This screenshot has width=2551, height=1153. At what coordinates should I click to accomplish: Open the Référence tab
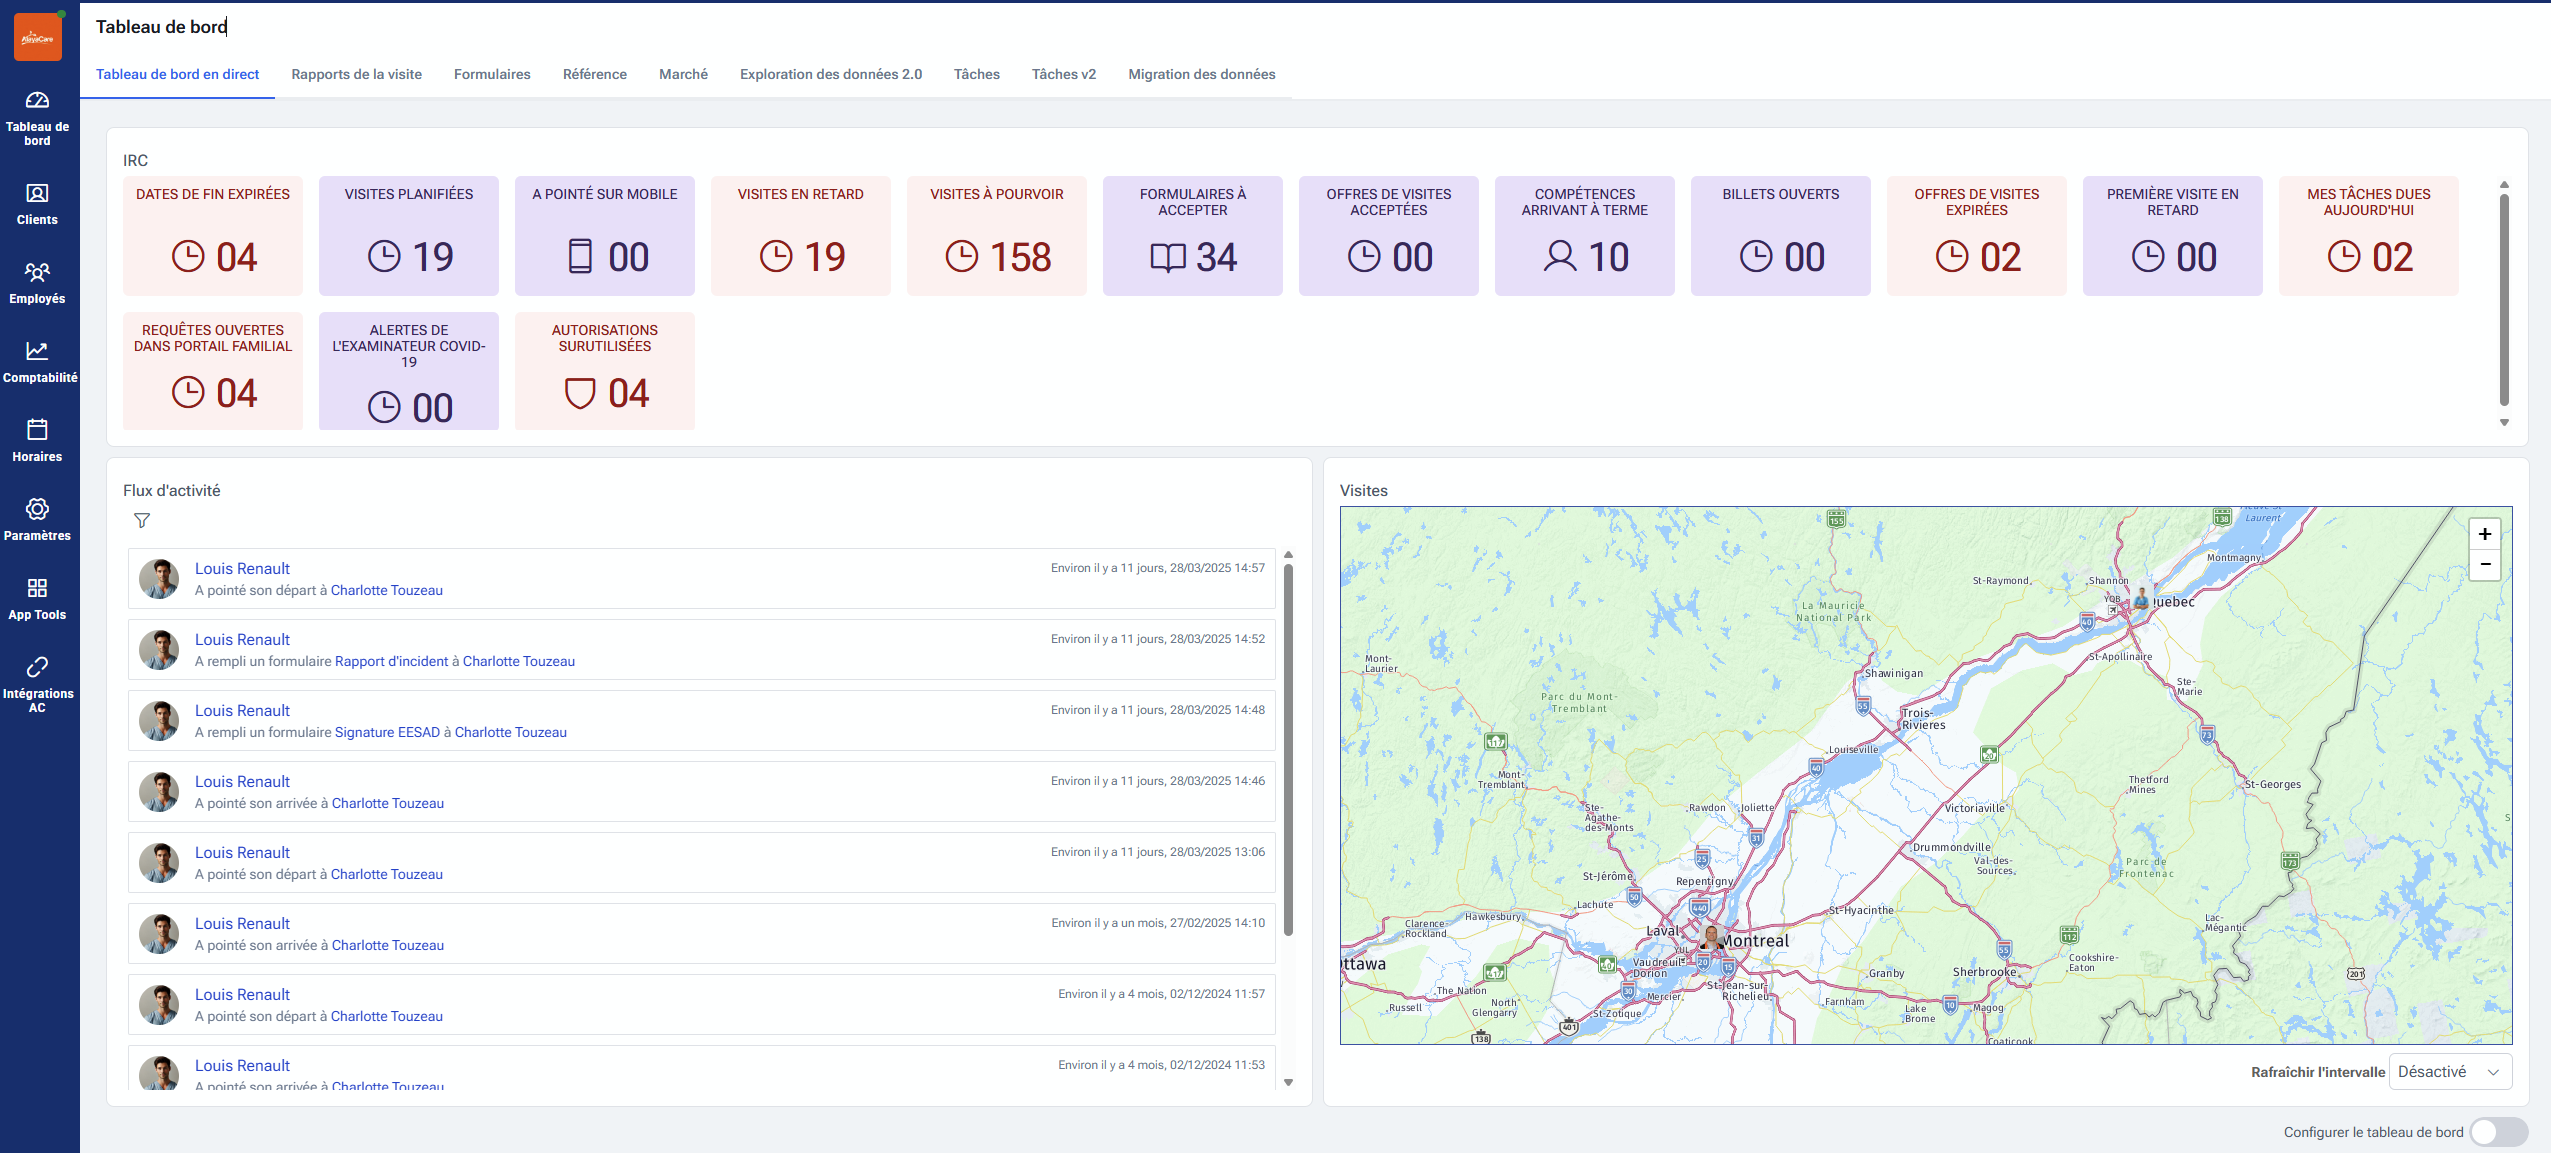click(595, 75)
